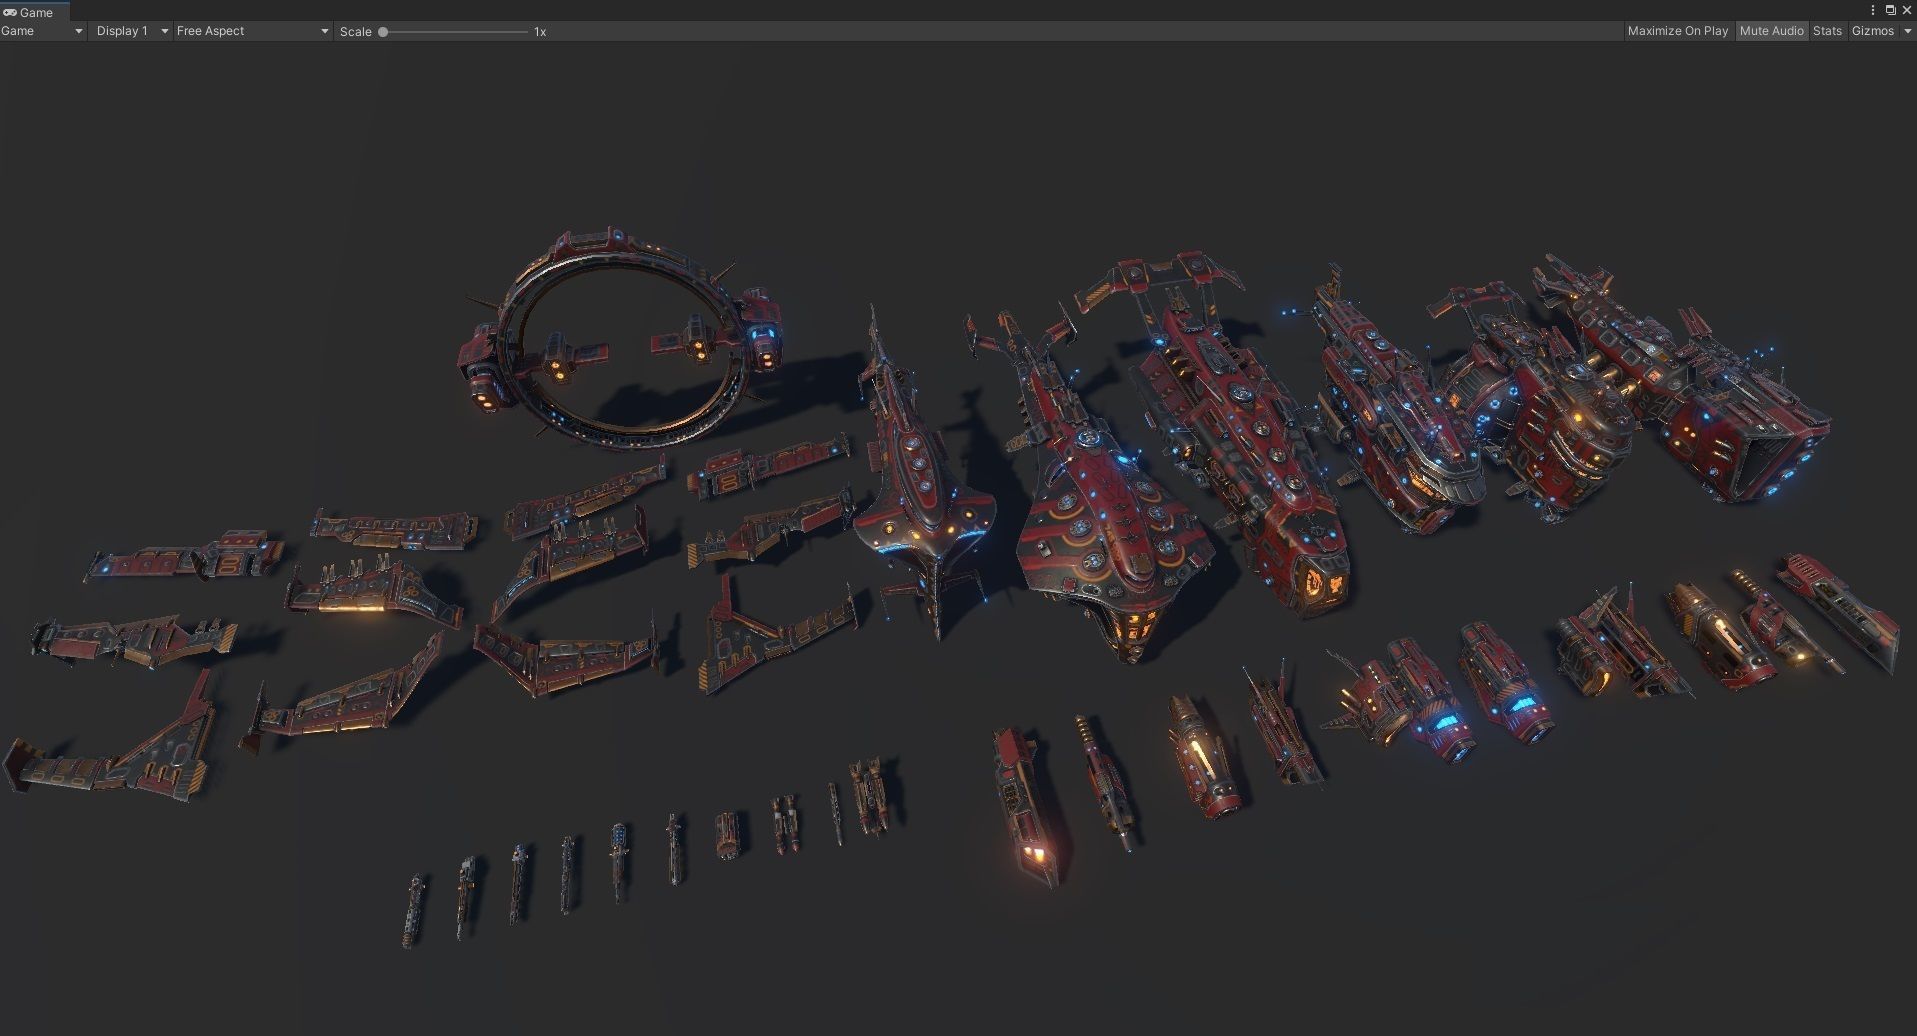Image resolution: width=1917 pixels, height=1036 pixels.
Task: Open the Game window three-dot options menu
Action: tap(1873, 10)
